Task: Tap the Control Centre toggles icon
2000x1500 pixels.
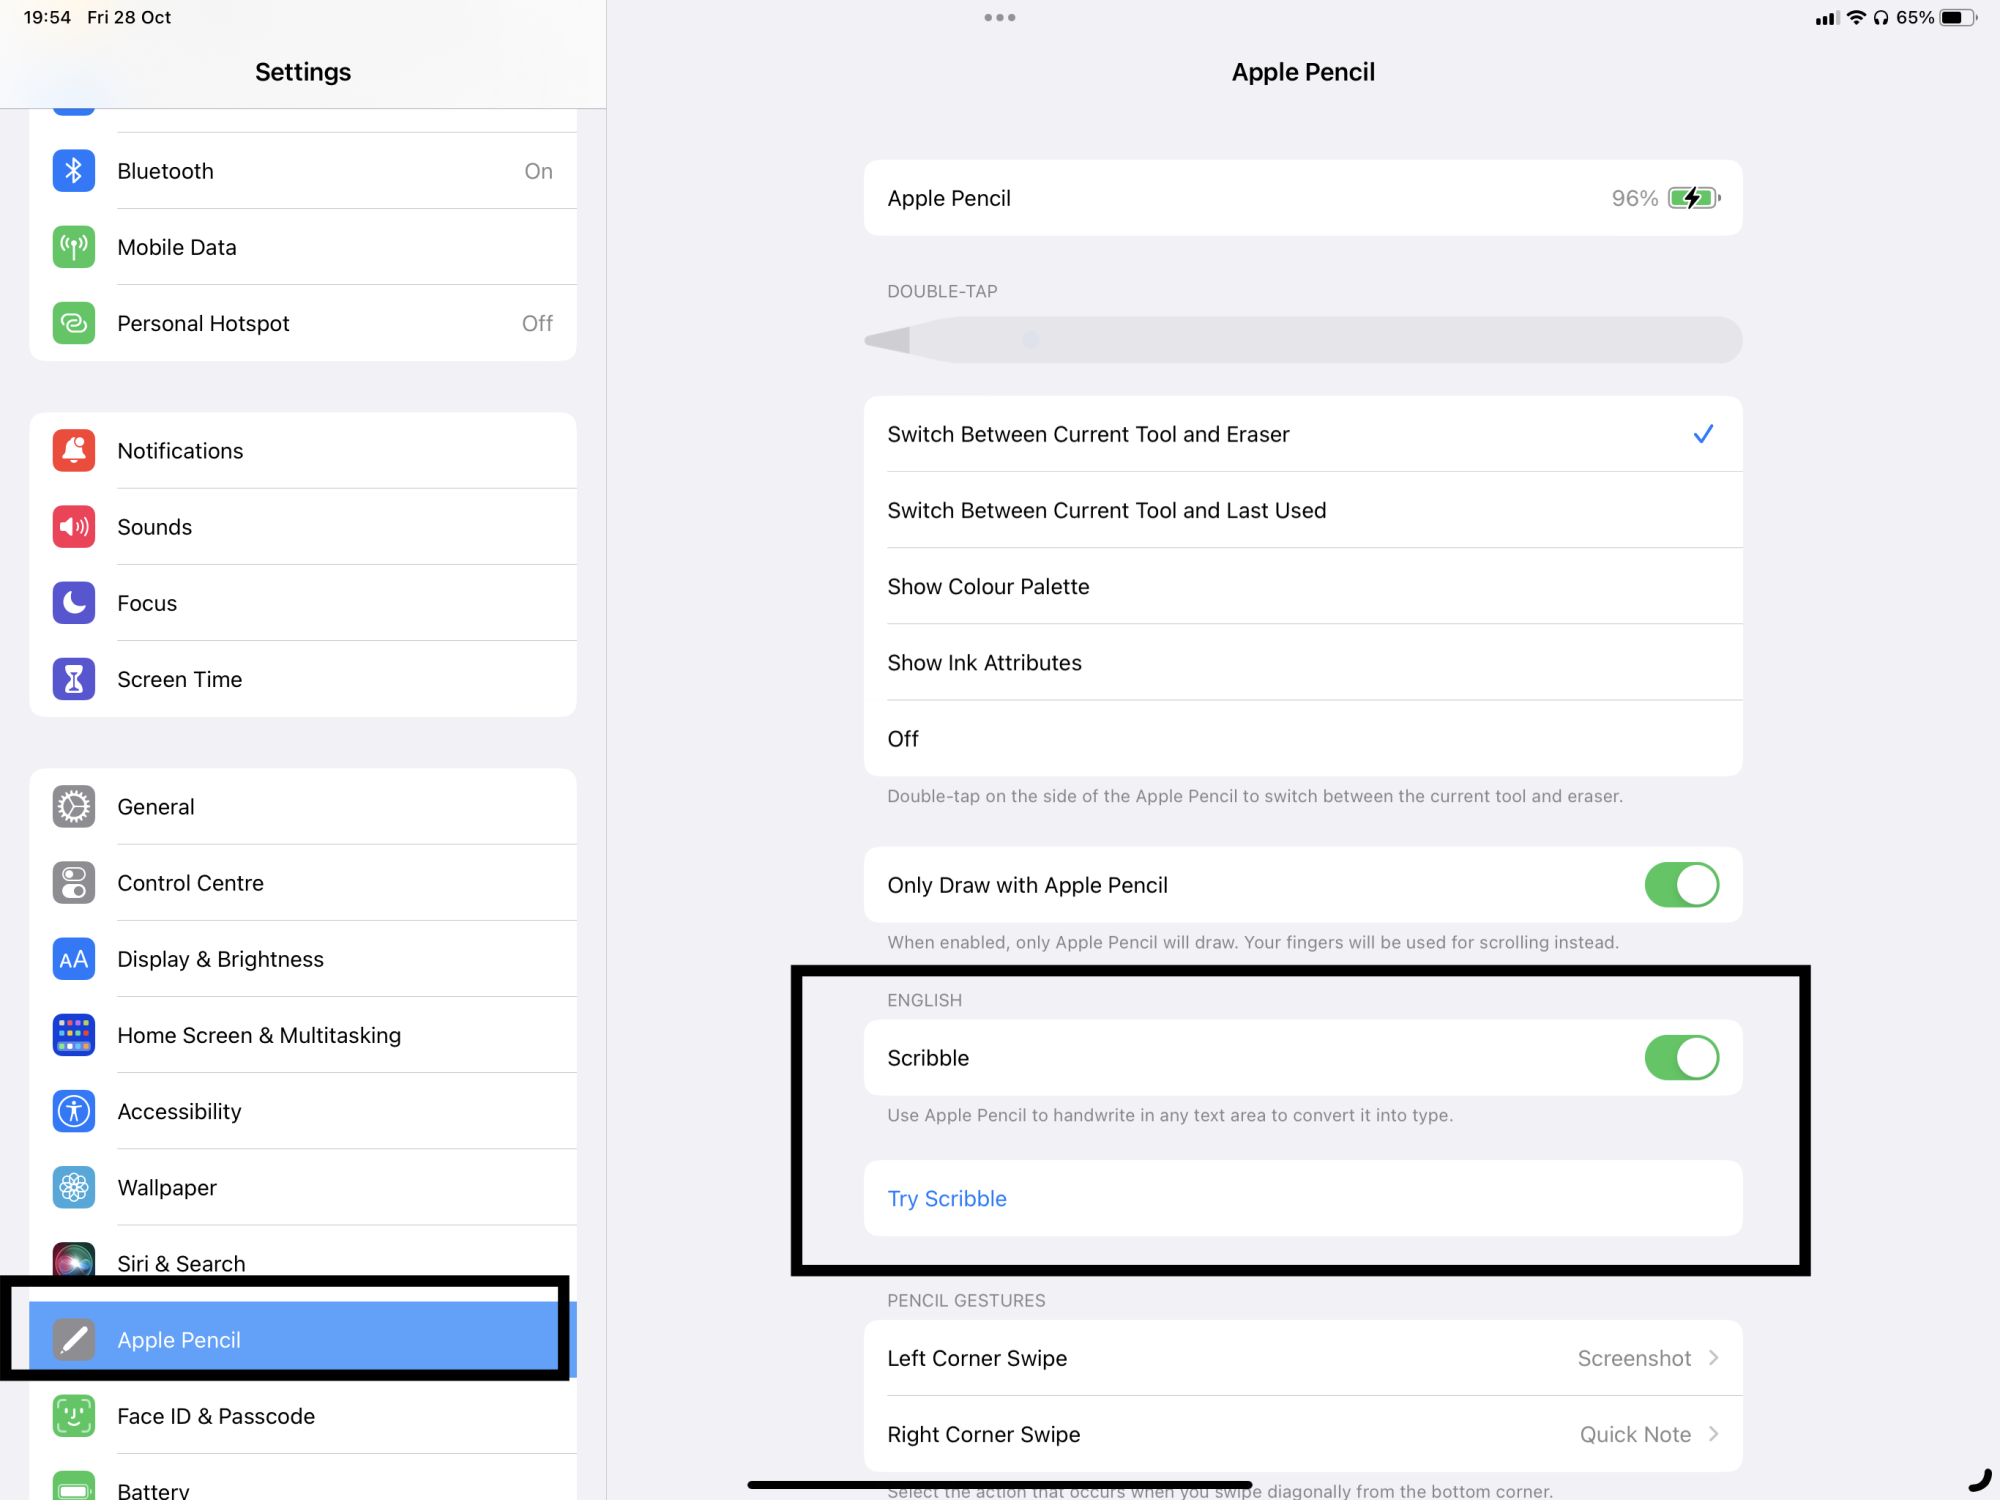Action: coord(73,883)
